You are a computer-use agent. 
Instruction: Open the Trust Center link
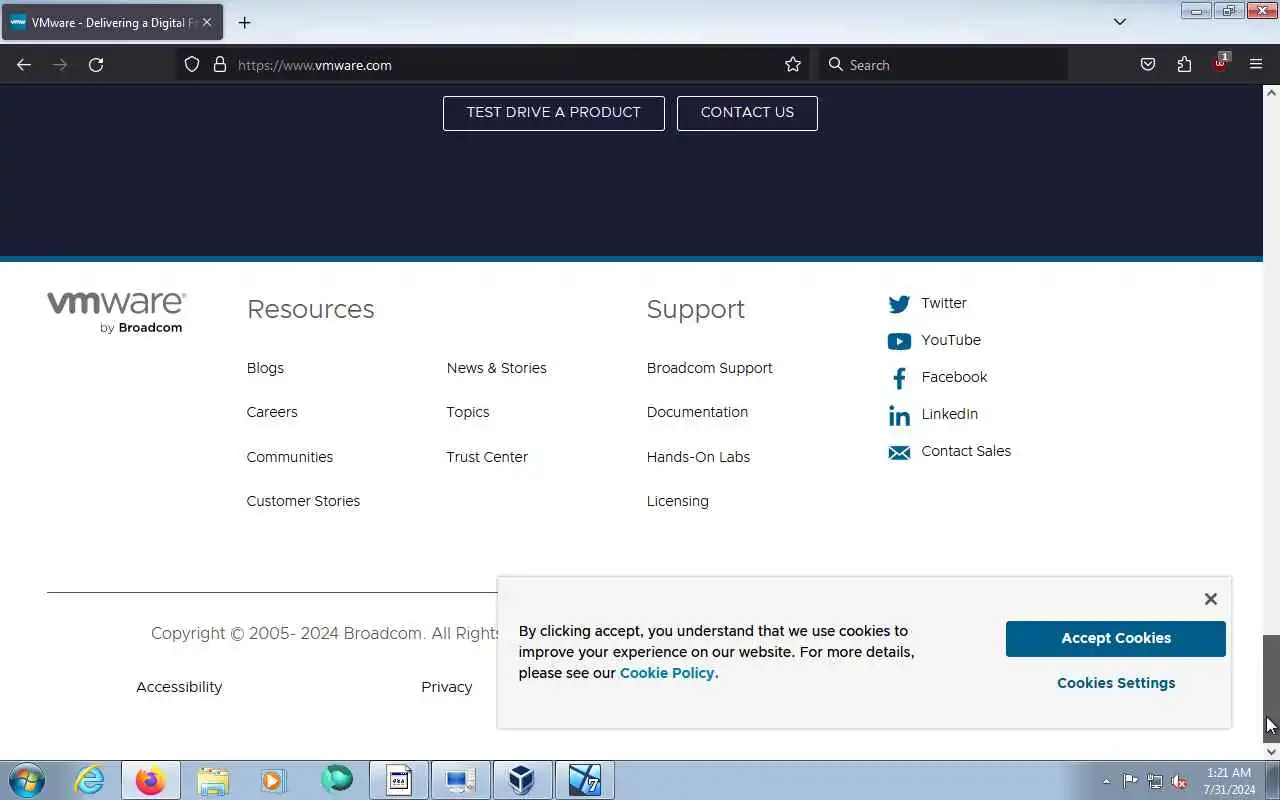487,457
